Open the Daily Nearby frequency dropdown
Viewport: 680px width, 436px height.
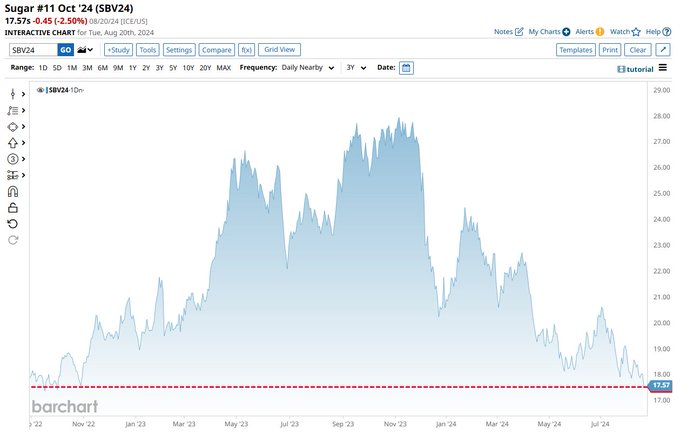[x=307, y=68]
